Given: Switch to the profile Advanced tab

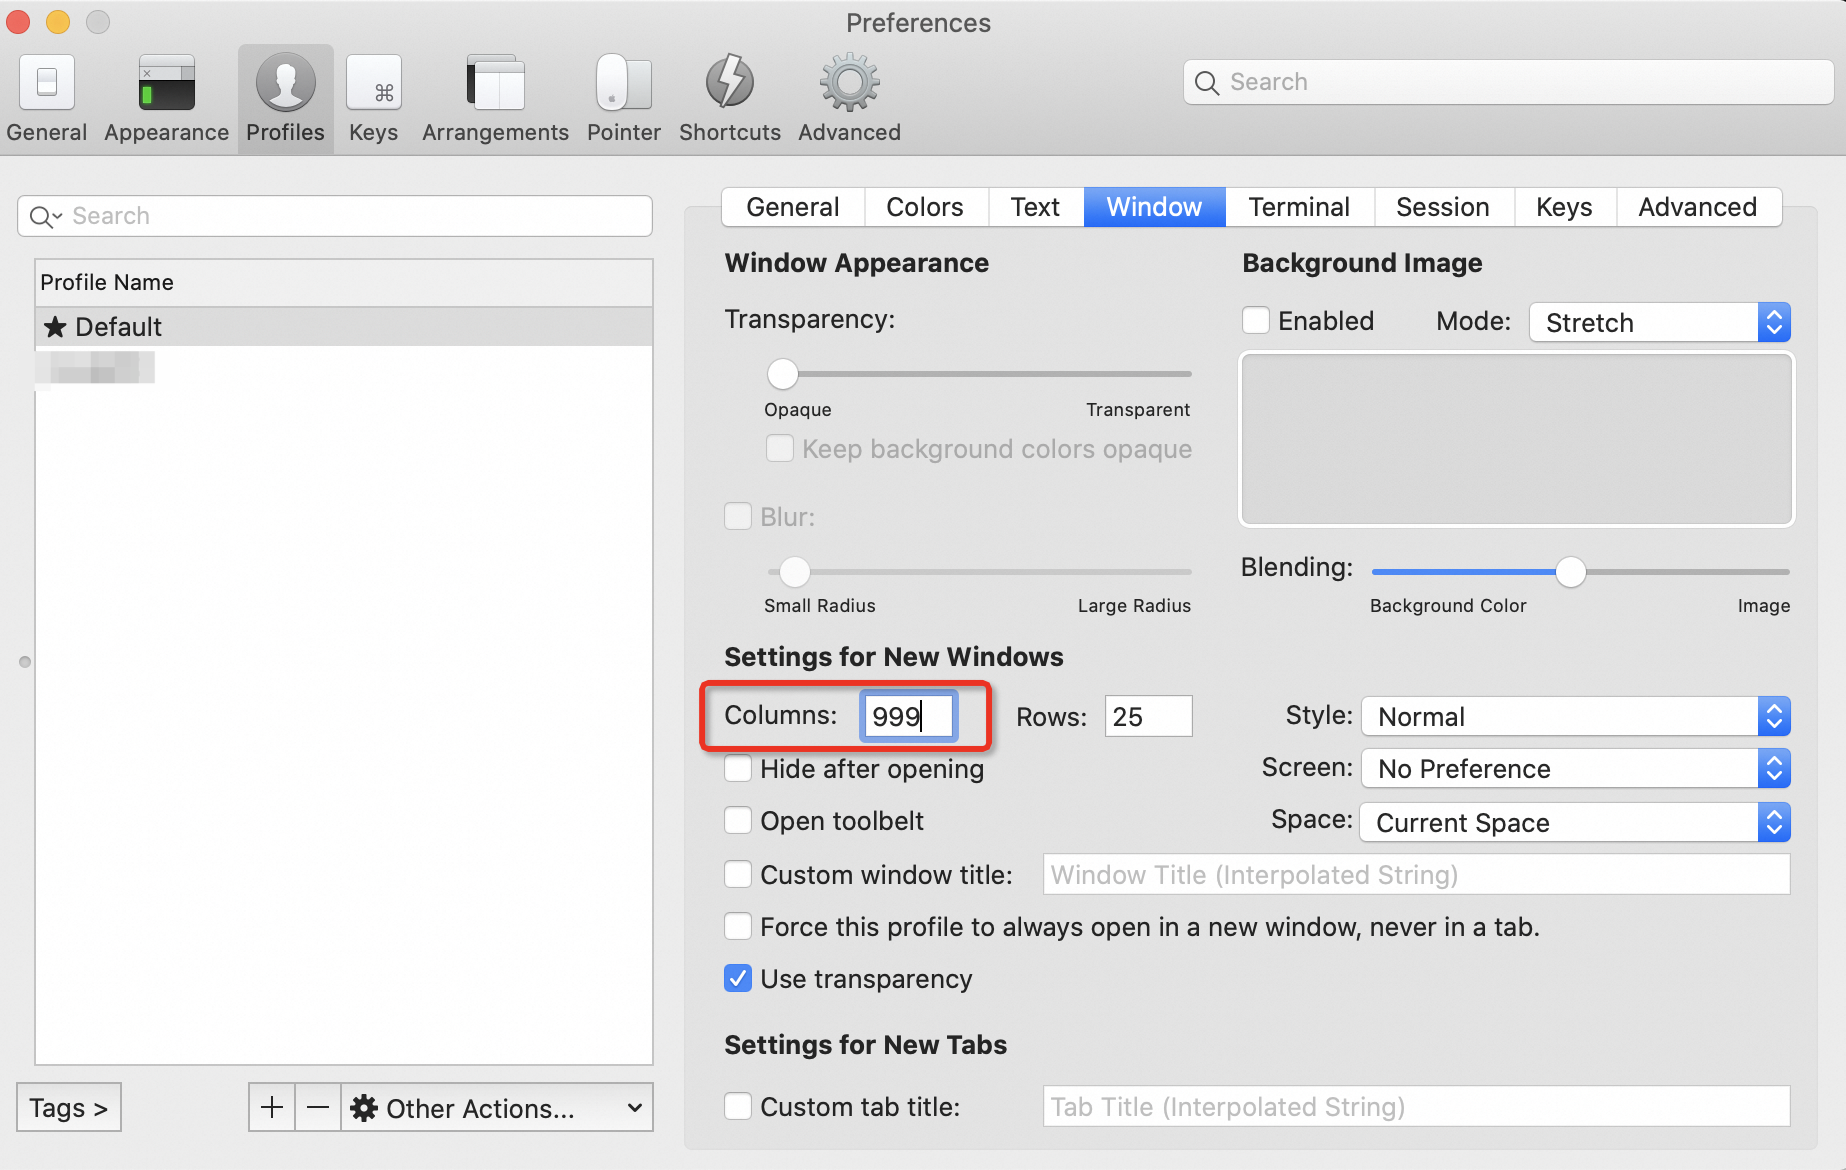Looking at the screenshot, I should point(1698,207).
